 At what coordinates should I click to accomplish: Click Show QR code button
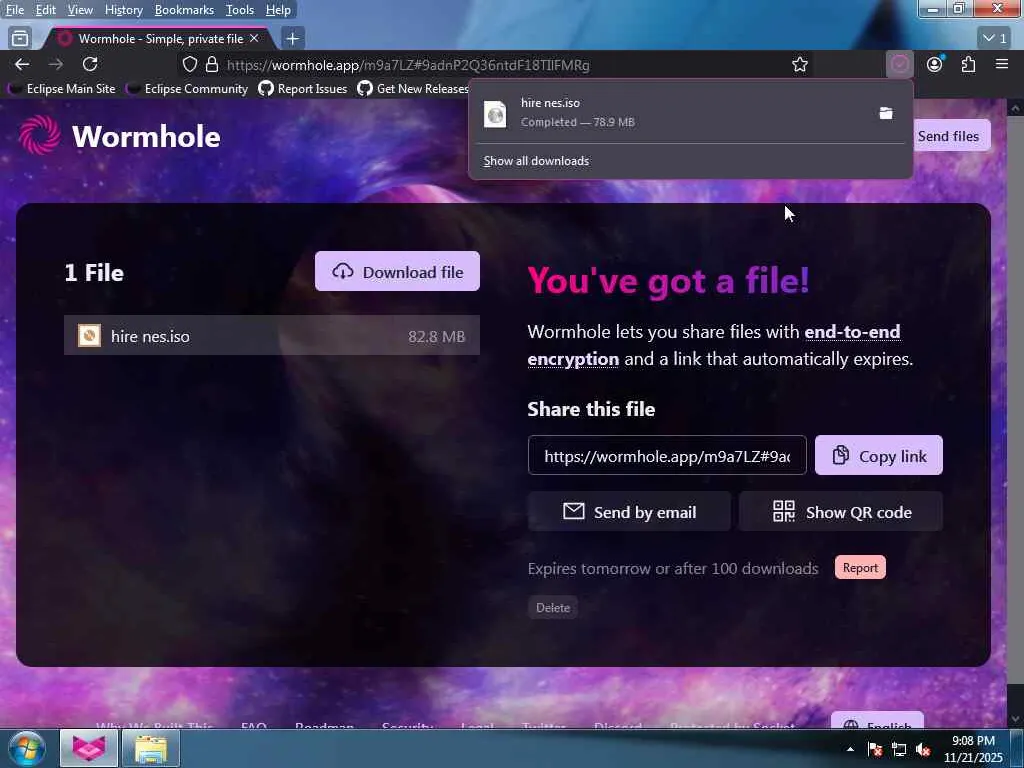click(841, 511)
